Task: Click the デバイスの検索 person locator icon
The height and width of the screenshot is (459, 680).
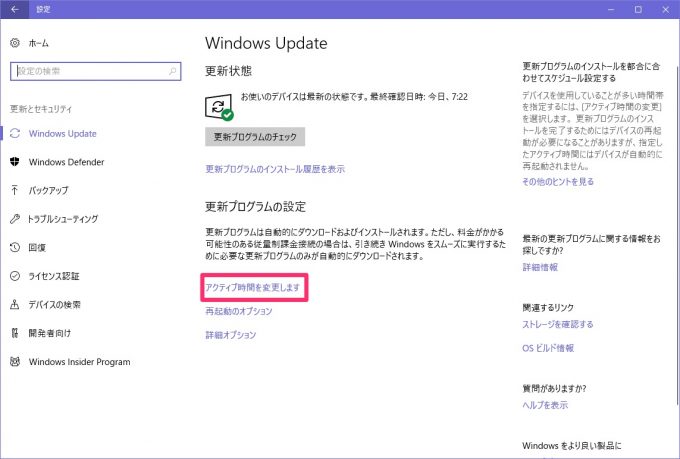Action: pyautogui.click(x=15, y=305)
